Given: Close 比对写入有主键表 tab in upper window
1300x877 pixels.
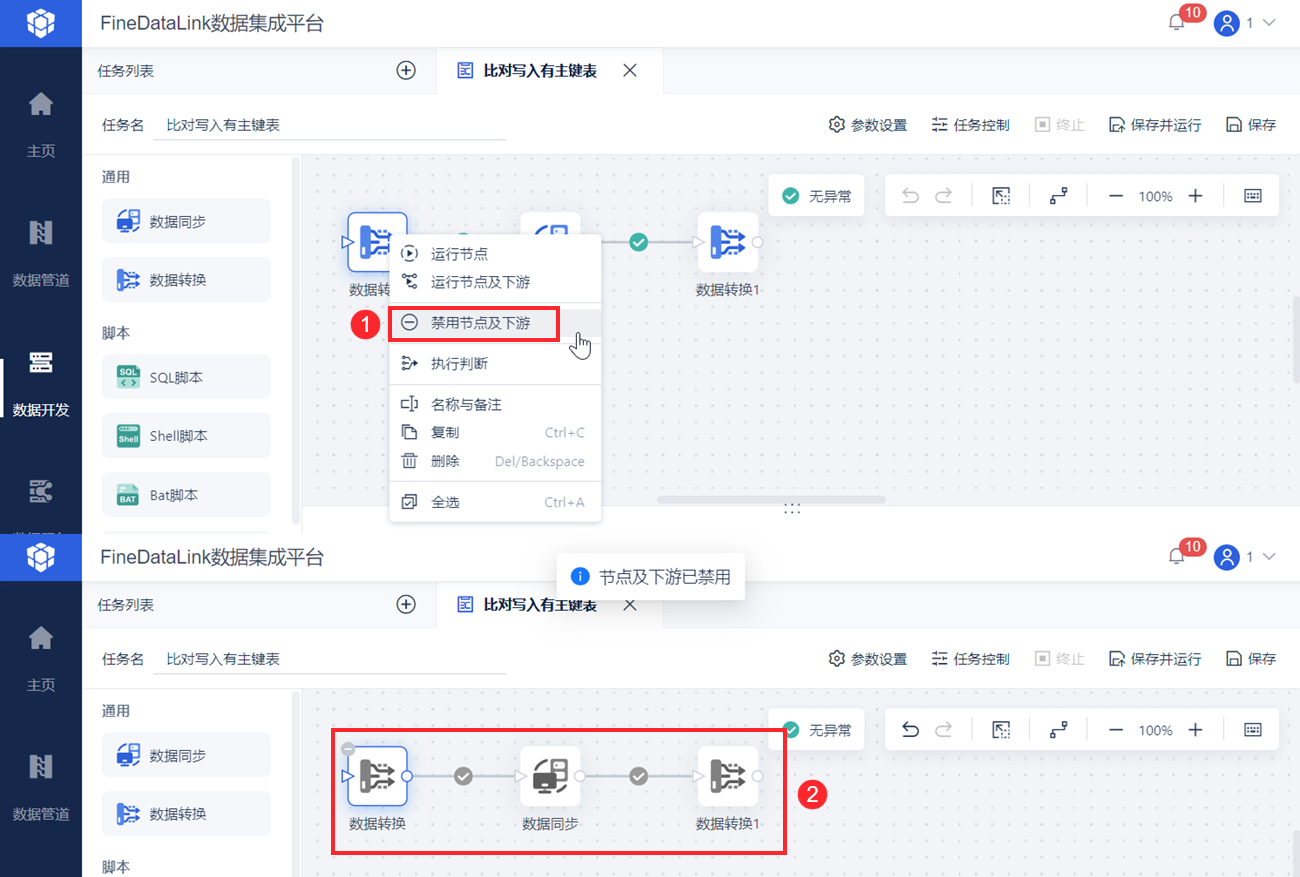Looking at the screenshot, I should 630,70.
